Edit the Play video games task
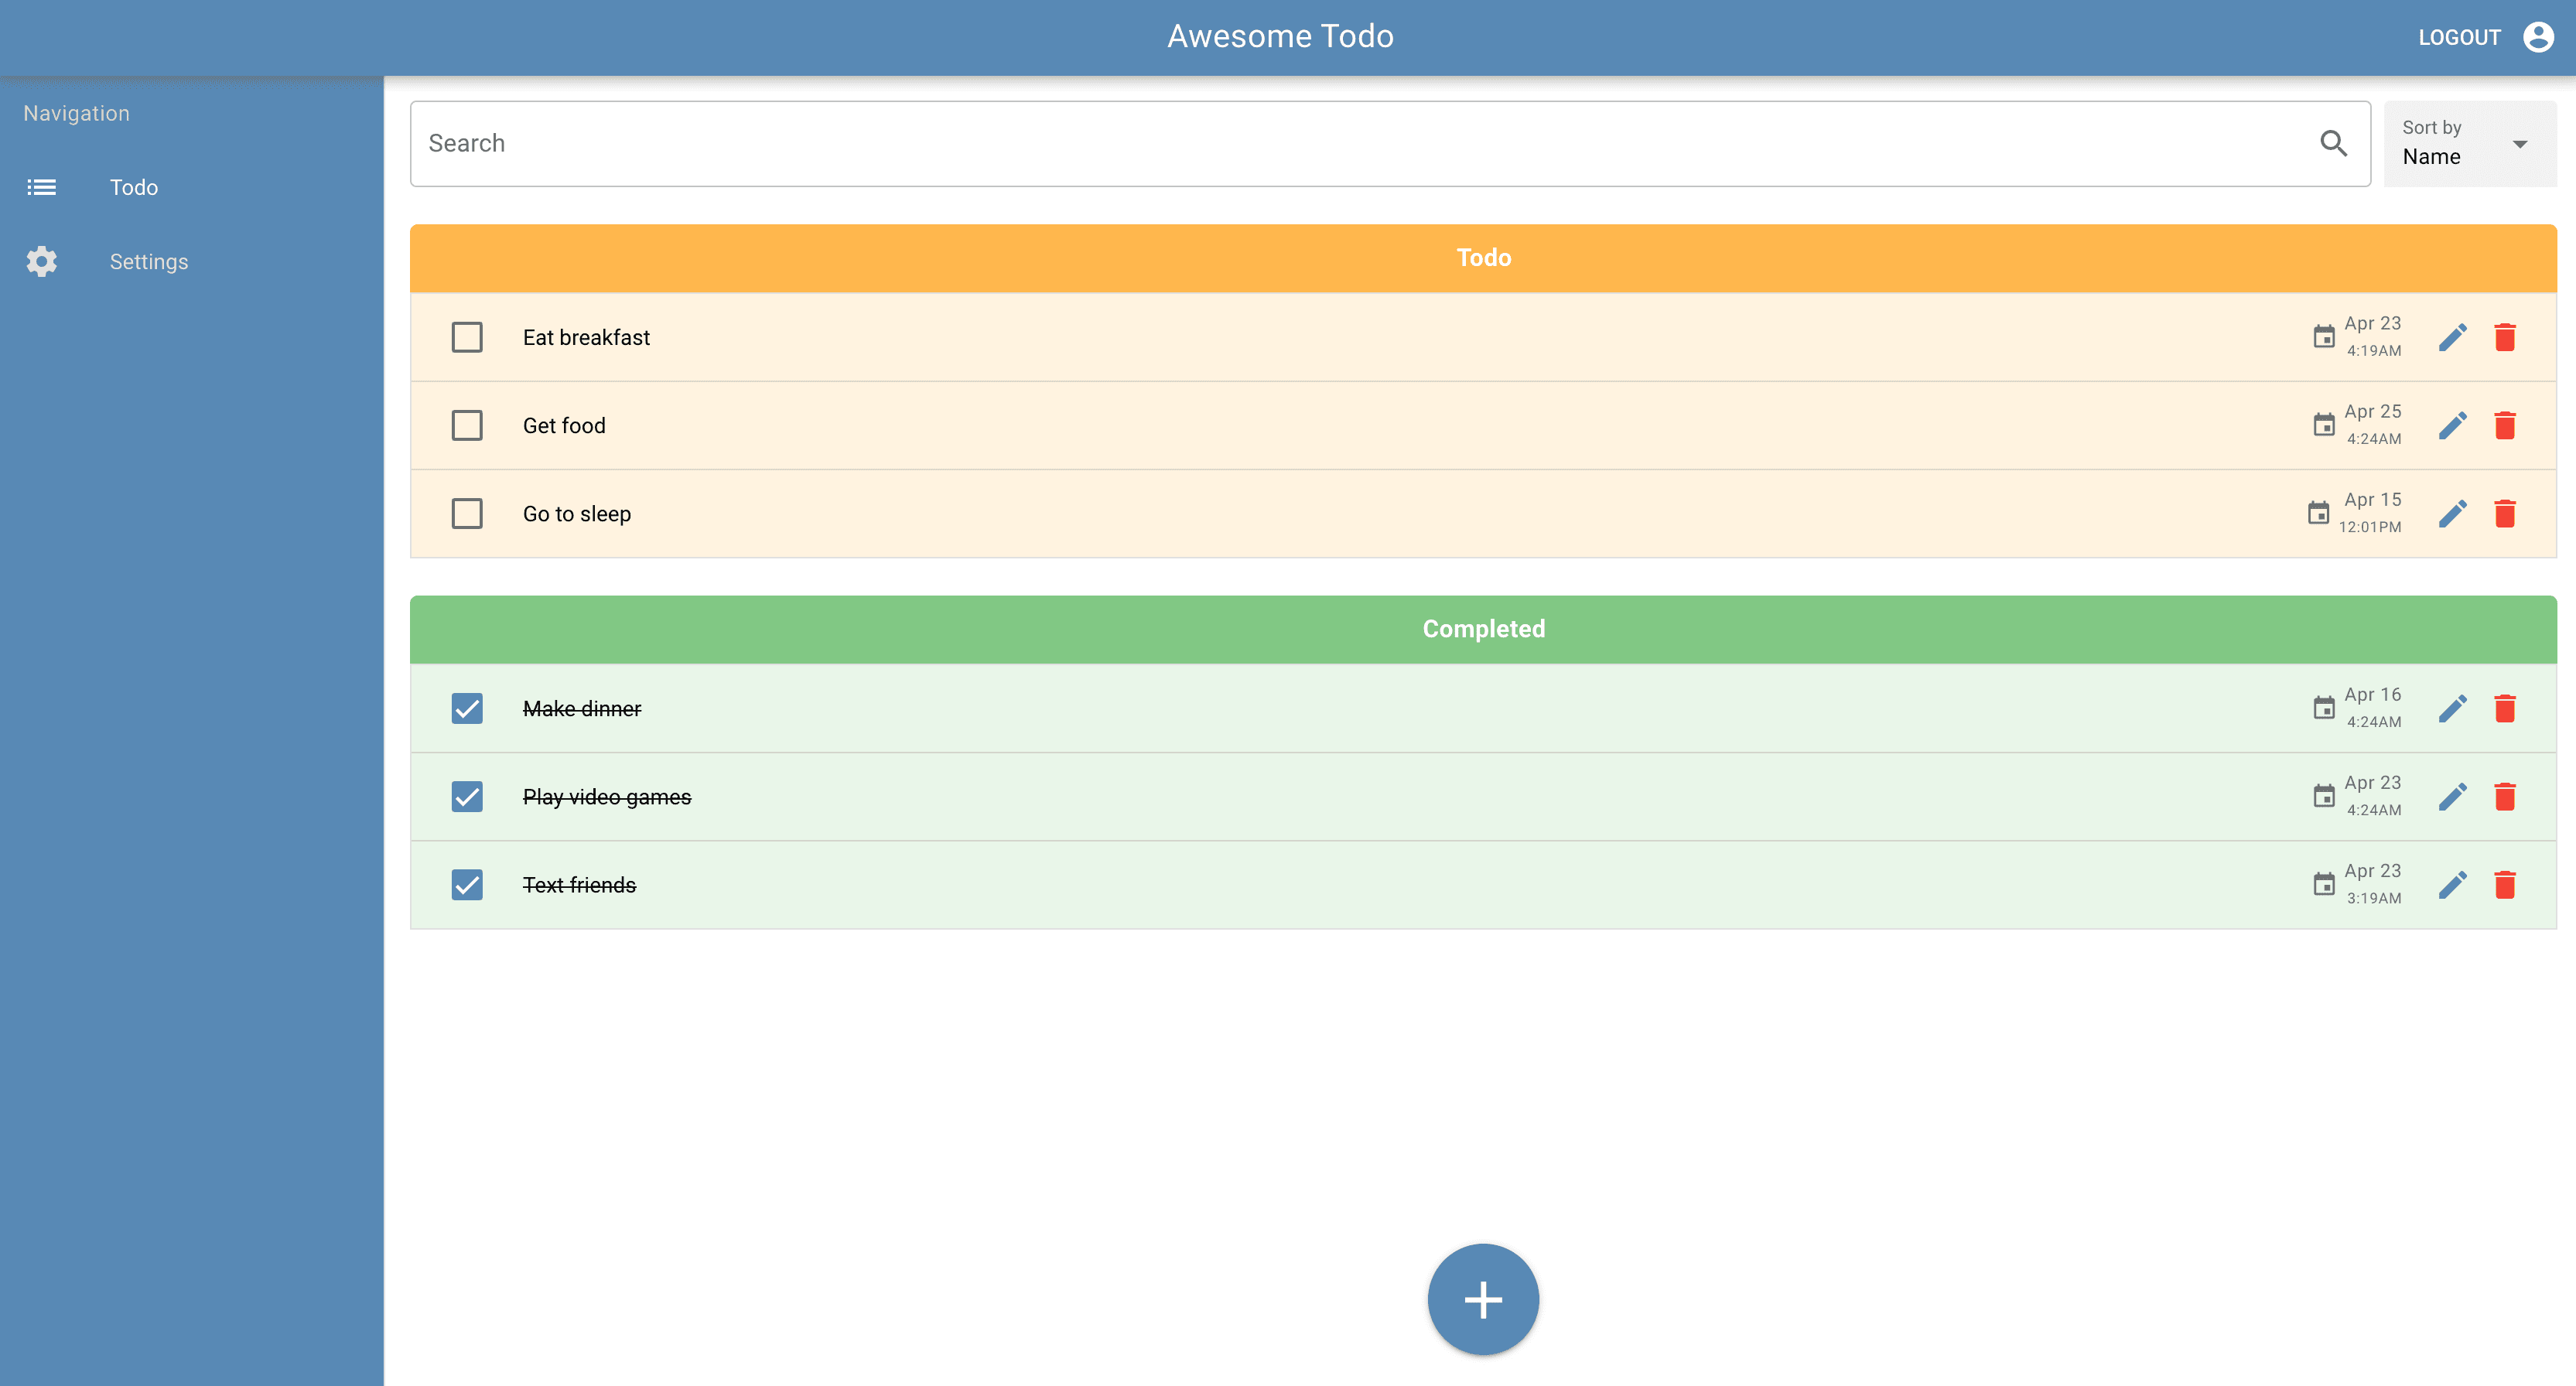 coord(2452,796)
